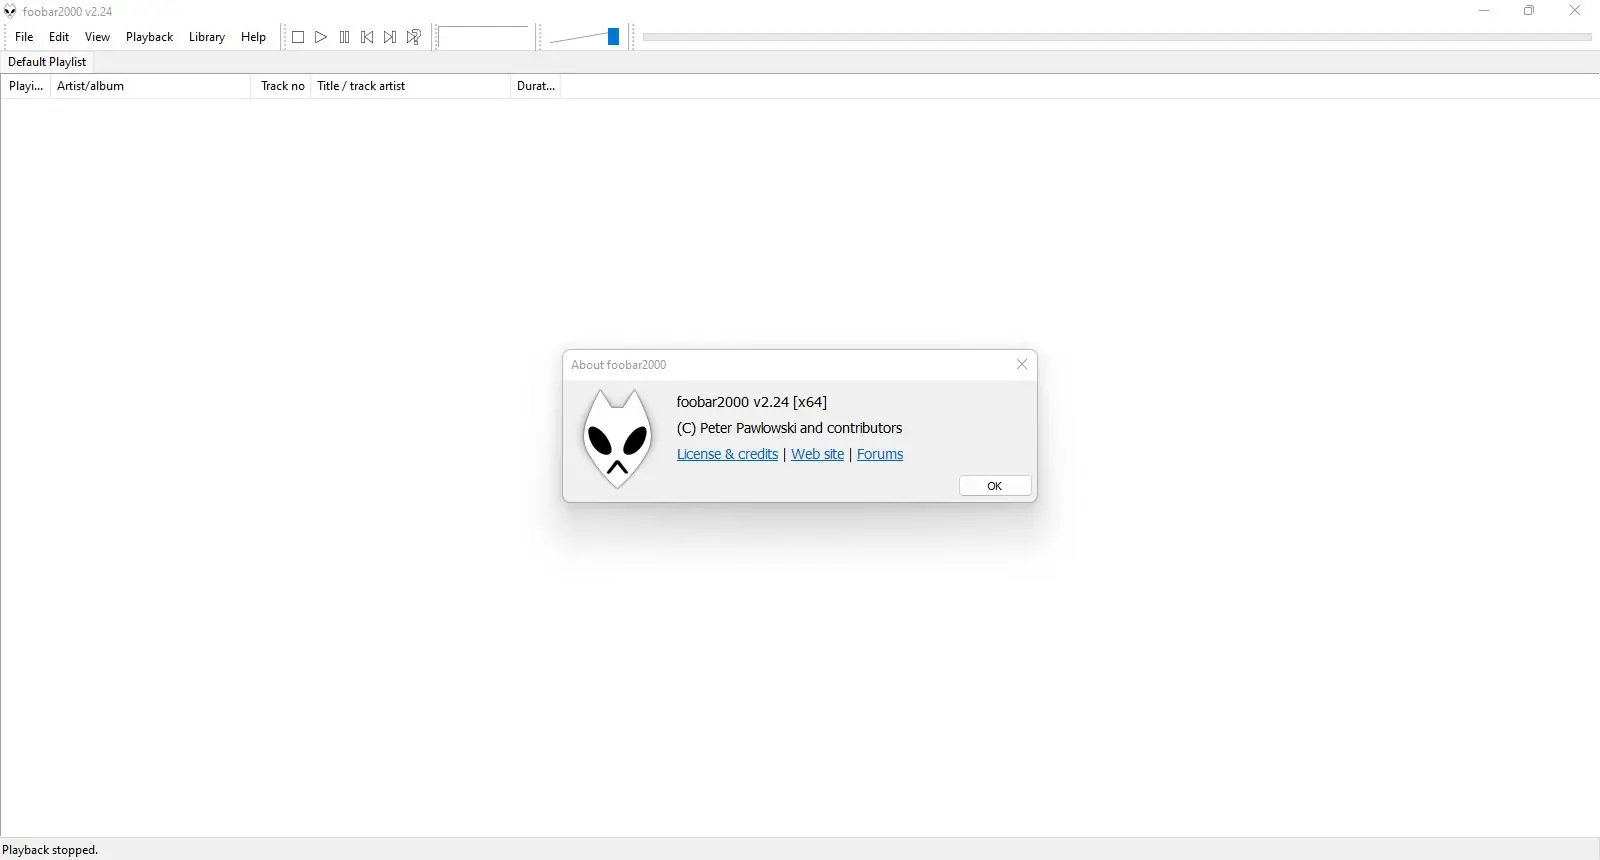The height and width of the screenshot is (860, 1600).
Task: Adjust the volume slider handle
Action: (613, 37)
